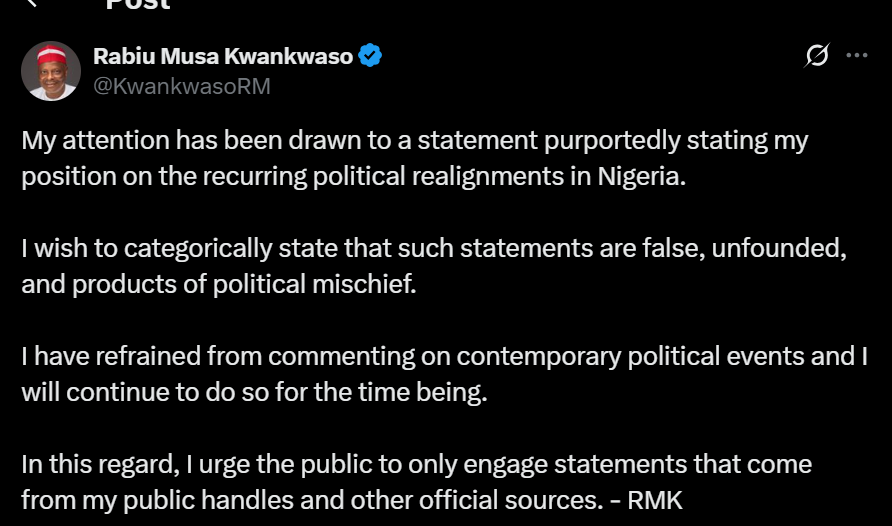Click the paragraph starting "My attention has been drawn"

pyautogui.click(x=414, y=158)
